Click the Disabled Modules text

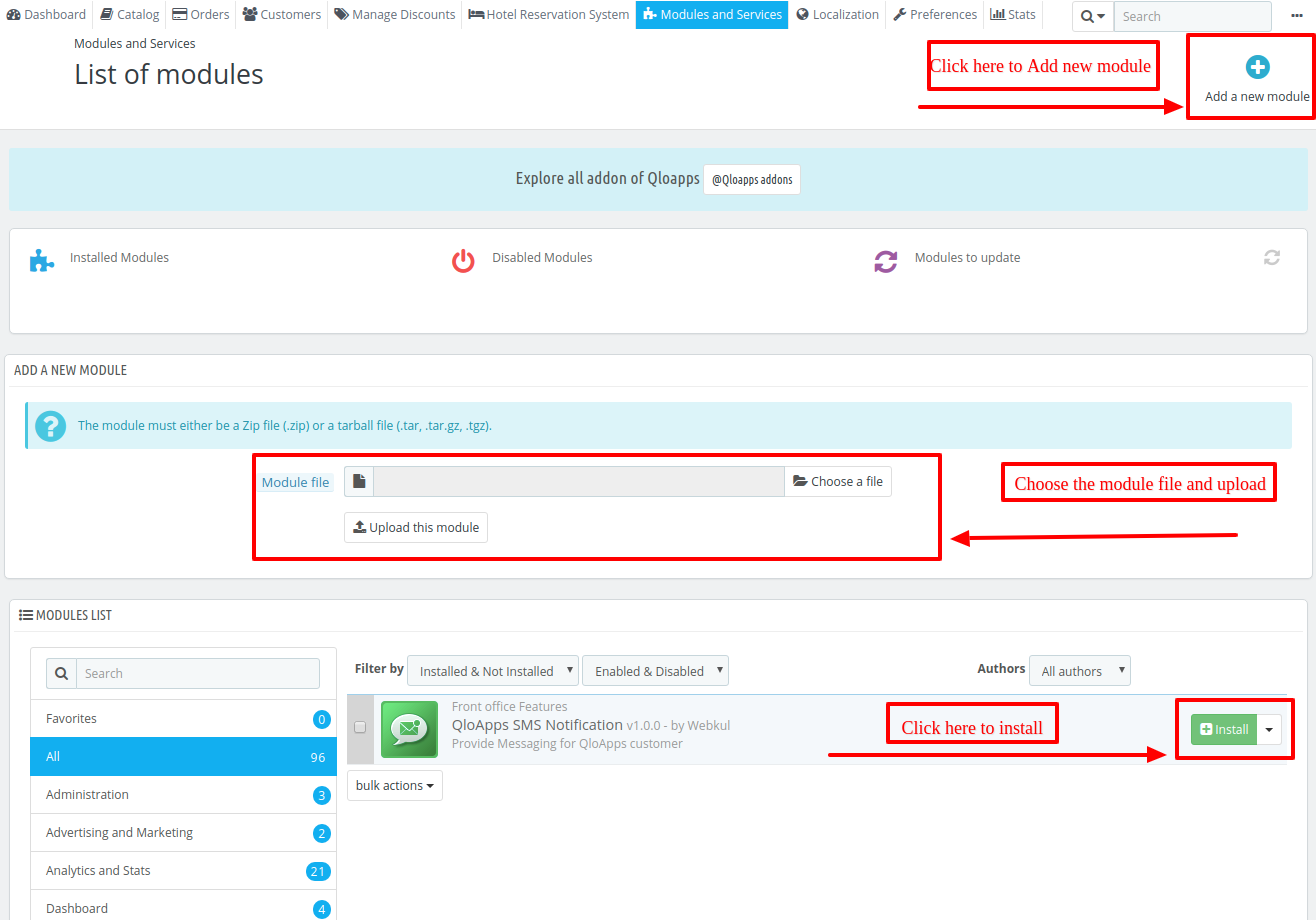point(542,257)
